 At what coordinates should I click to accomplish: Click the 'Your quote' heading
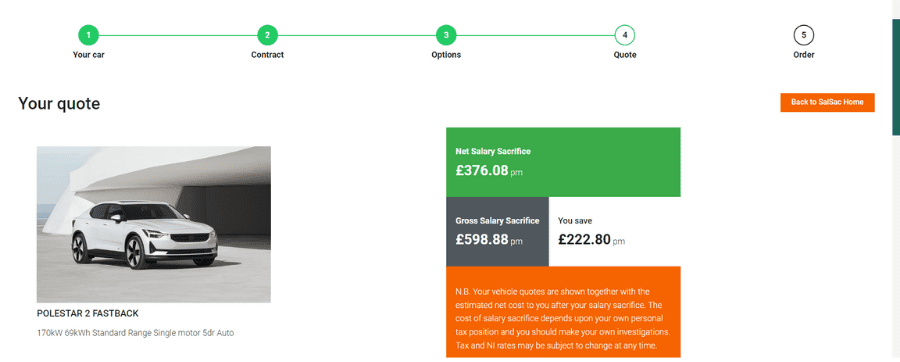click(59, 104)
